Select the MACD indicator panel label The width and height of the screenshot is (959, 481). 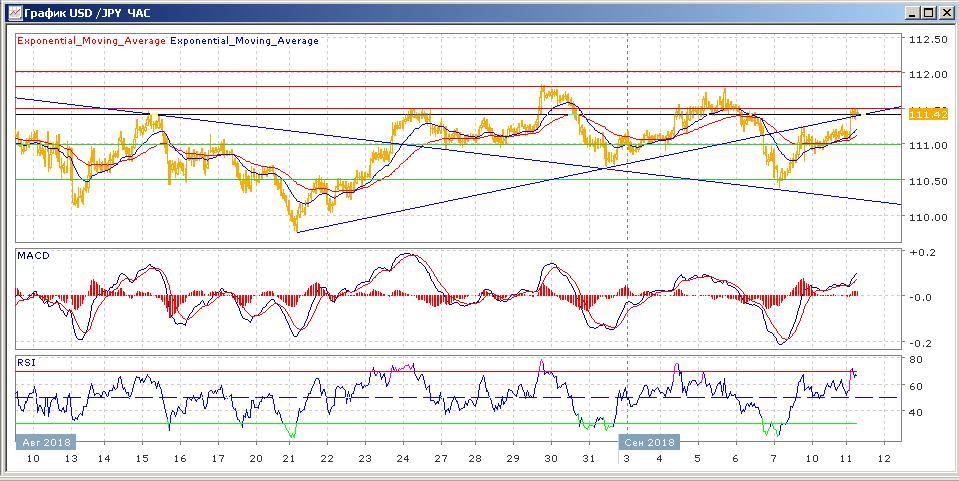[33, 256]
